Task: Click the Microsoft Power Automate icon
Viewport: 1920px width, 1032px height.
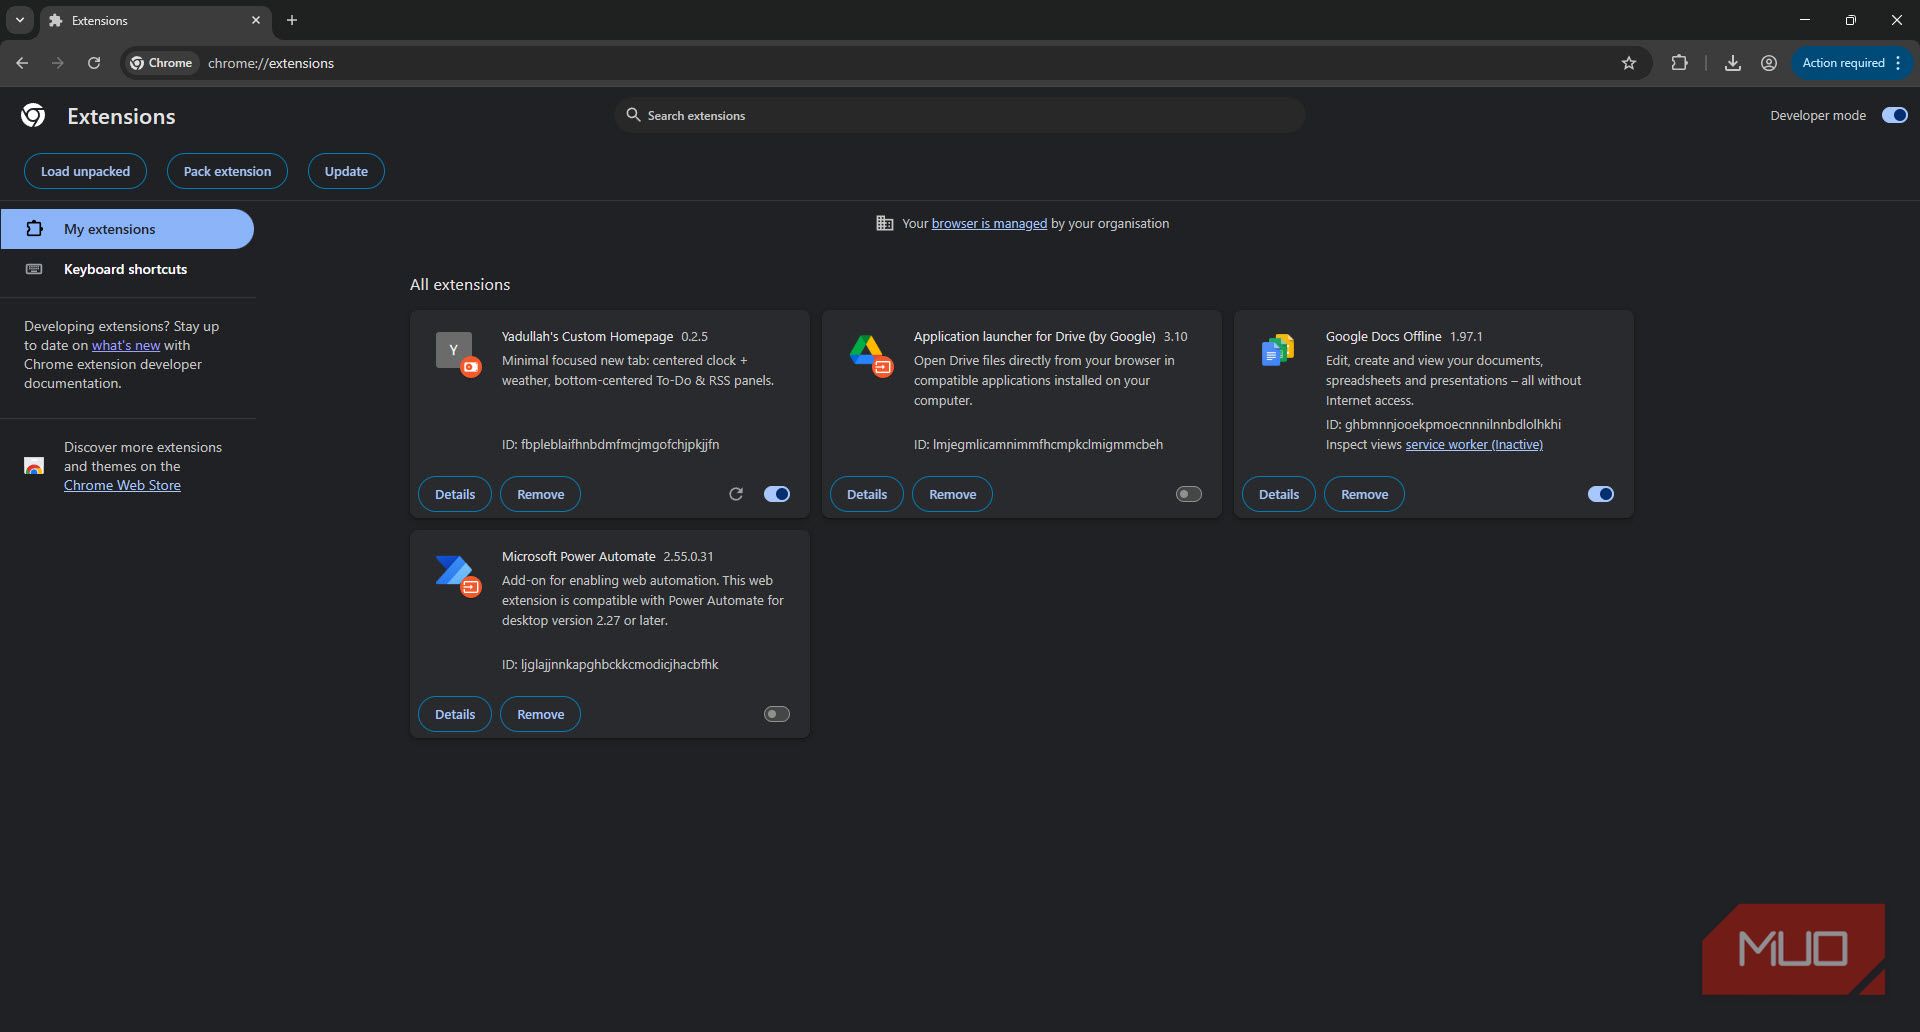Action: (x=457, y=574)
